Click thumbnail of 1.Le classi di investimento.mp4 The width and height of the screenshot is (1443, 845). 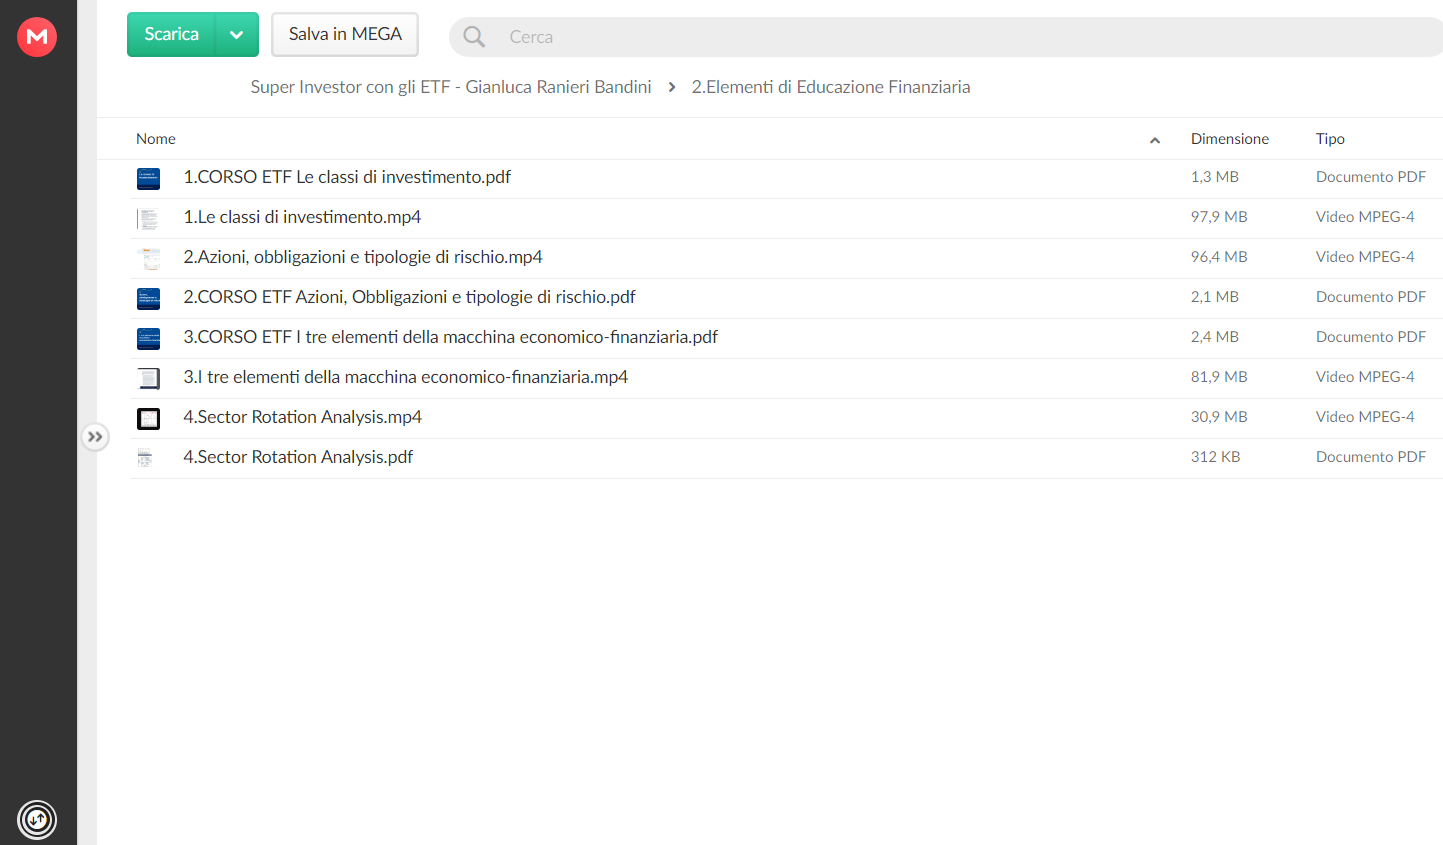click(148, 219)
